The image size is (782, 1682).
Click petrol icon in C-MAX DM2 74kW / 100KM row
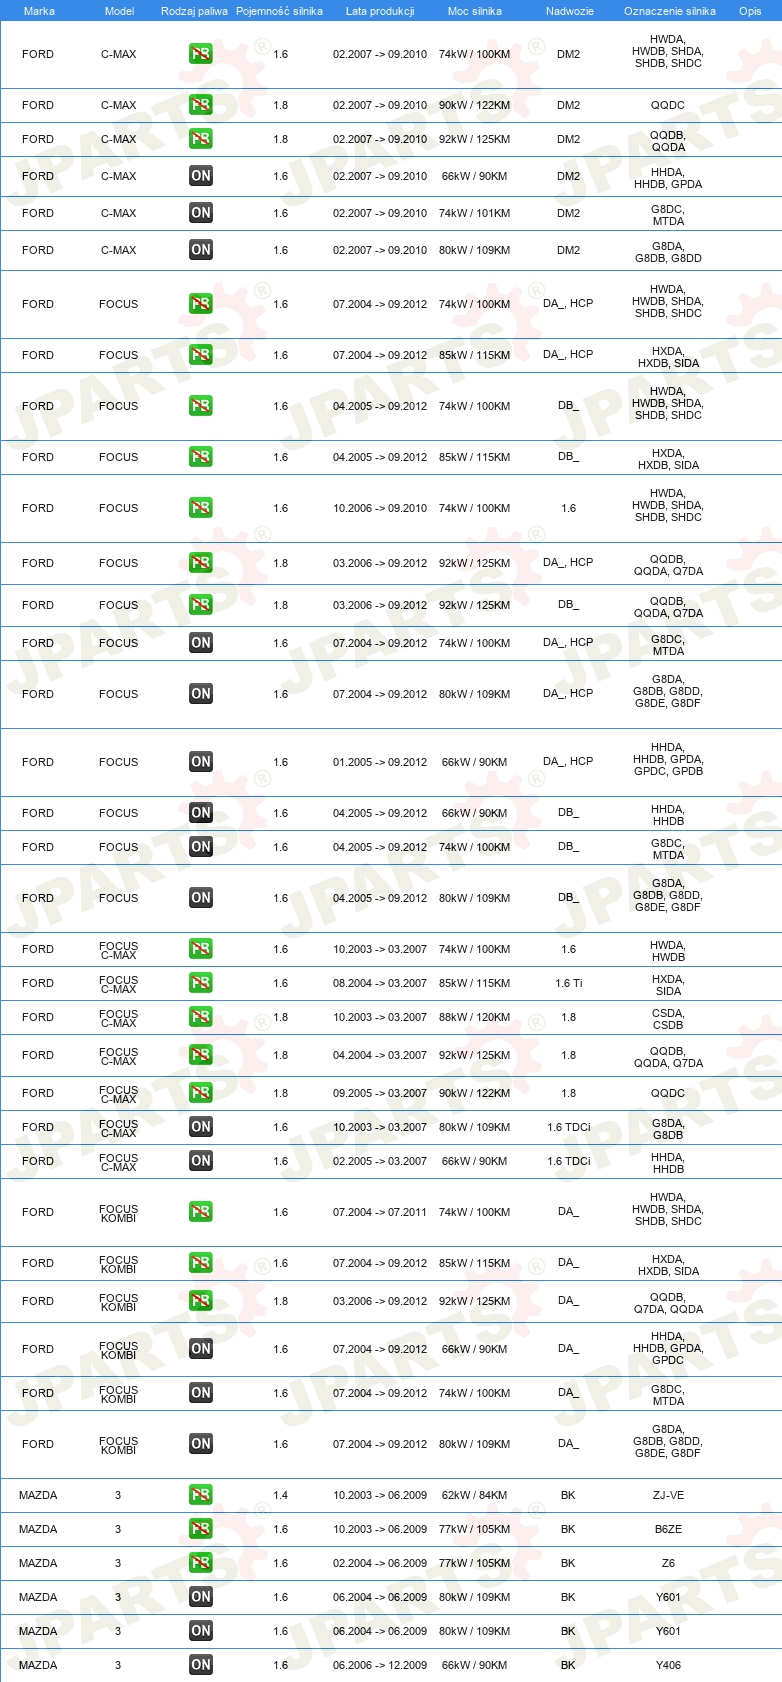pyautogui.click(x=201, y=54)
